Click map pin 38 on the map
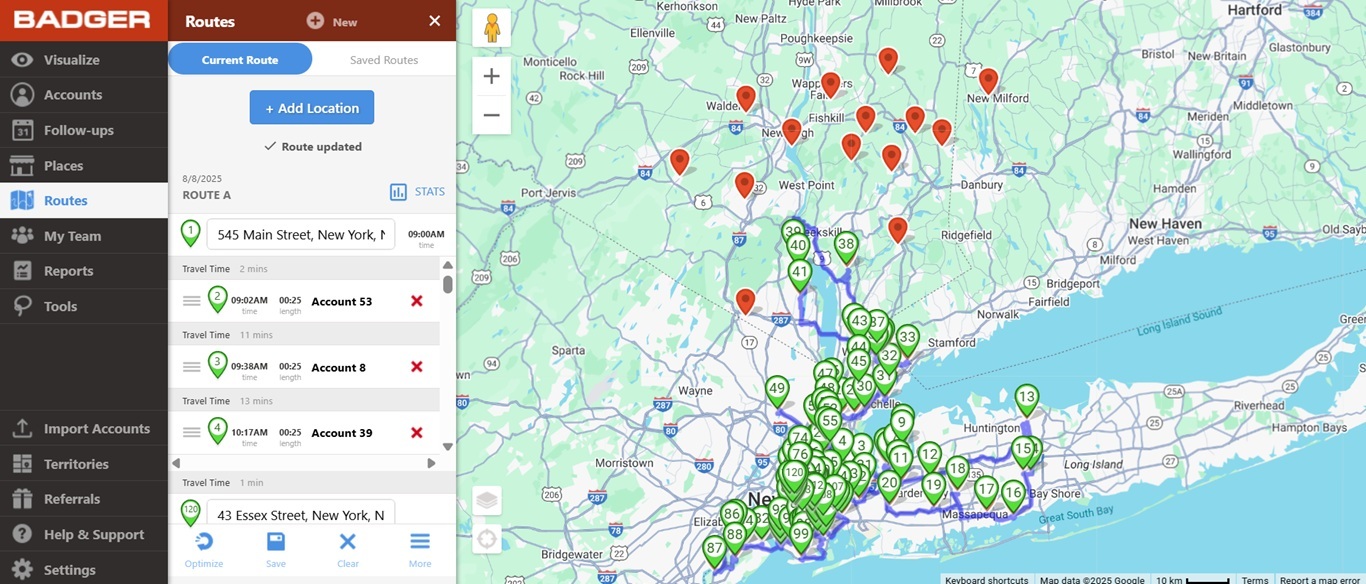The height and width of the screenshot is (584, 1366). [846, 247]
